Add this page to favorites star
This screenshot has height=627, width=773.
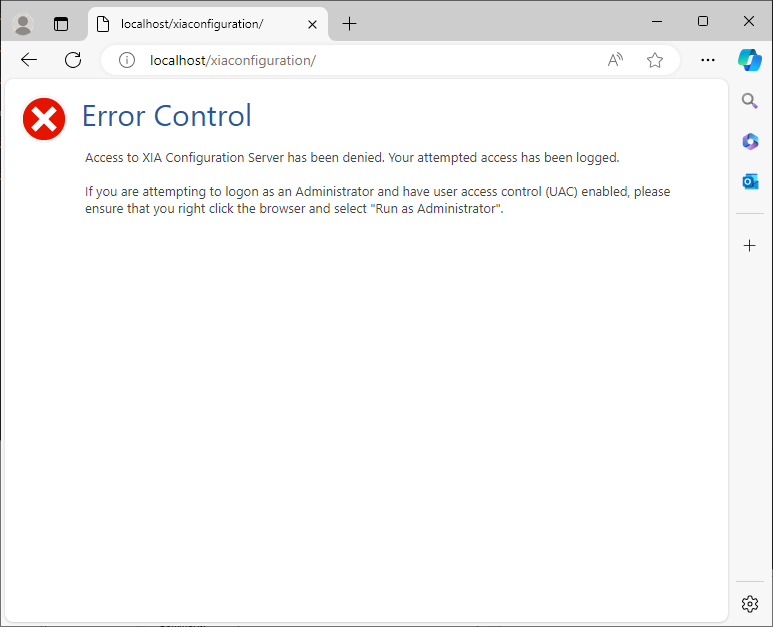click(x=655, y=60)
